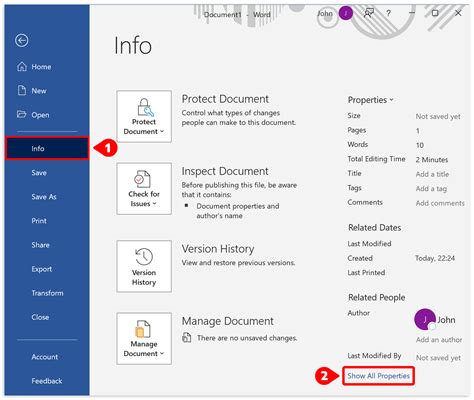This screenshot has width=474, height=400.
Task: Click the purple account avatar in title bar
Action: [346, 13]
